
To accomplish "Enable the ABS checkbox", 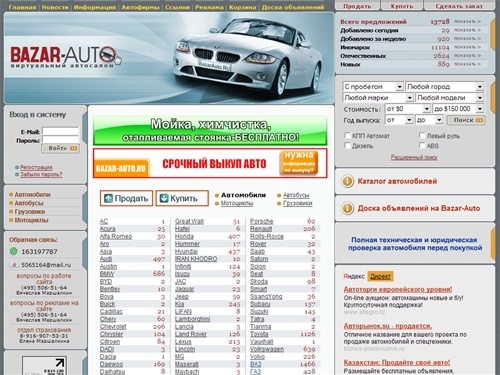I will (422, 145).
